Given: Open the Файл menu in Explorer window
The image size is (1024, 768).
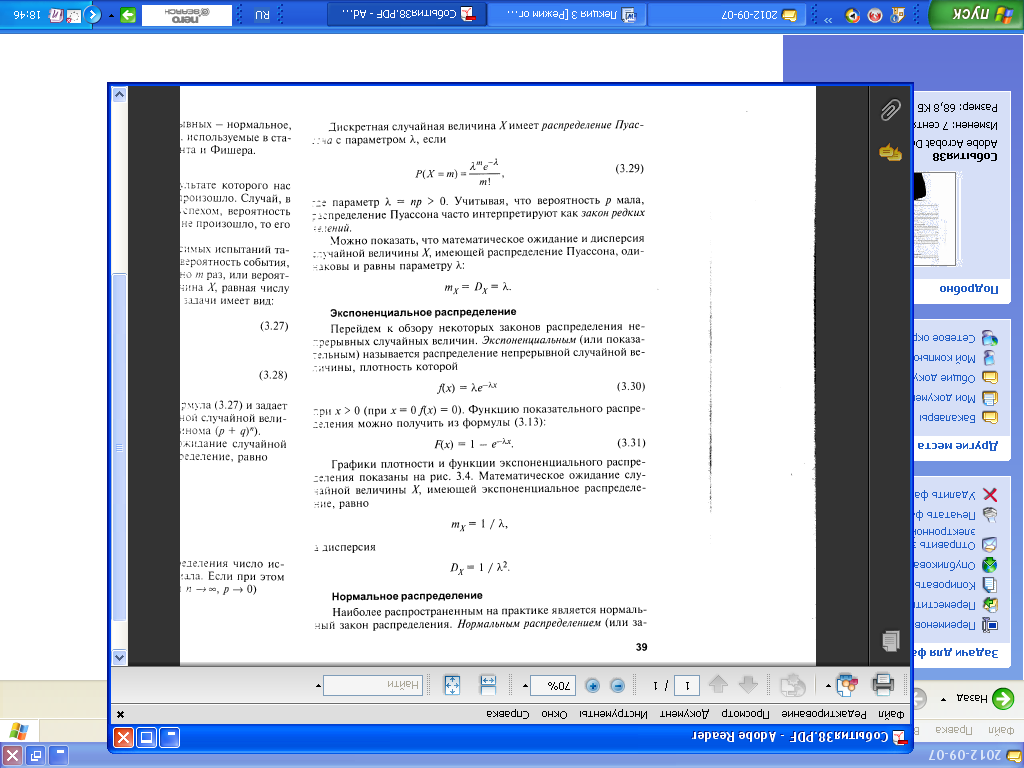Looking at the screenshot, I should tap(1000, 731).
